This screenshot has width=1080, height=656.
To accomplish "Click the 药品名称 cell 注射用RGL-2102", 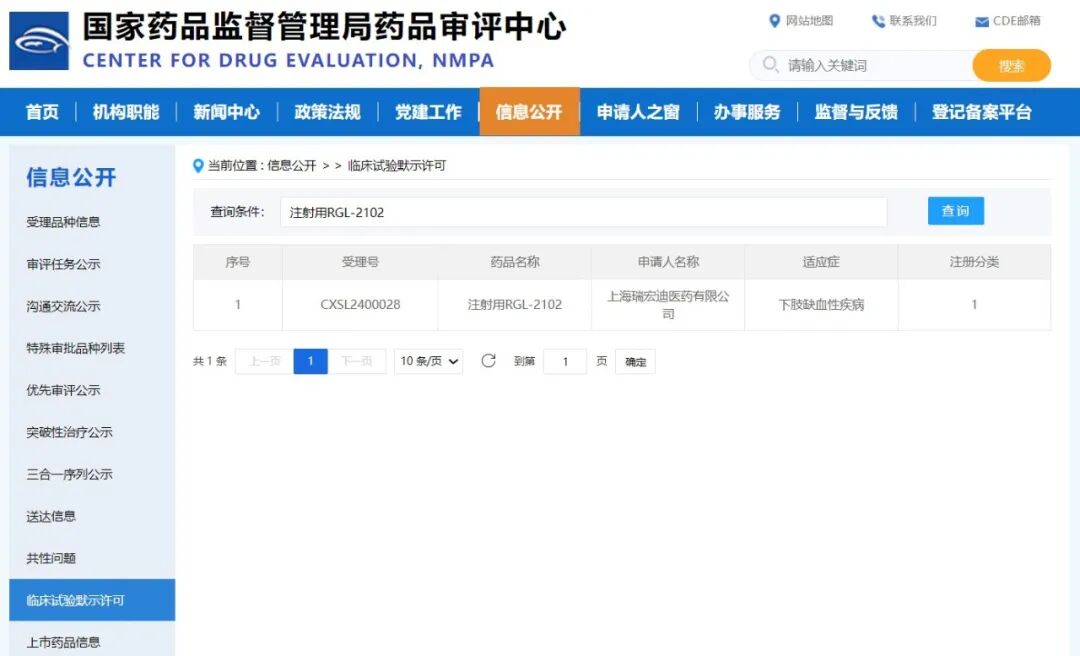I will point(515,305).
